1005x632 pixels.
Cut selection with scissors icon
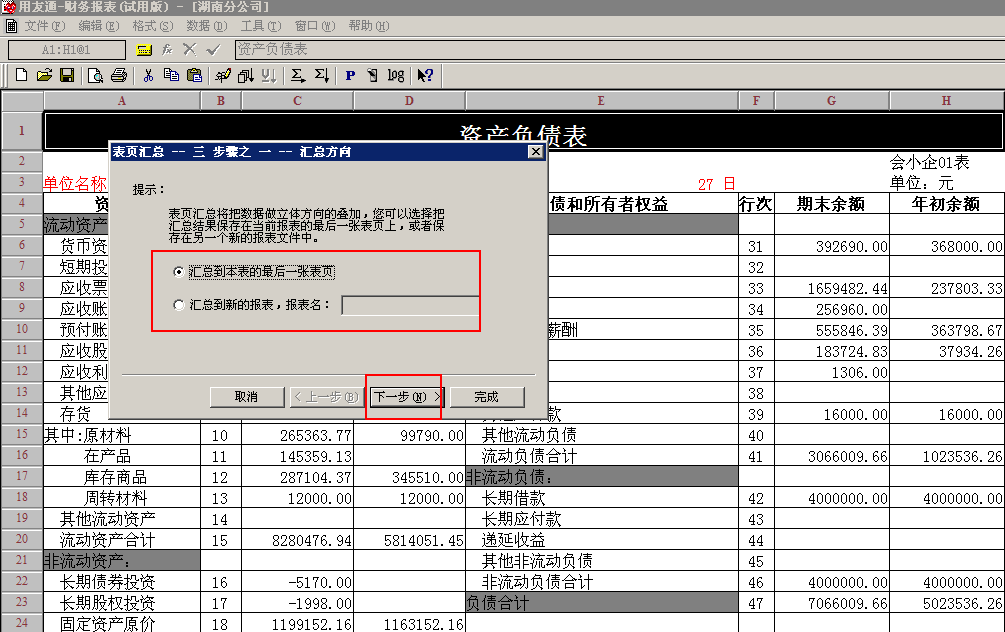click(148, 76)
